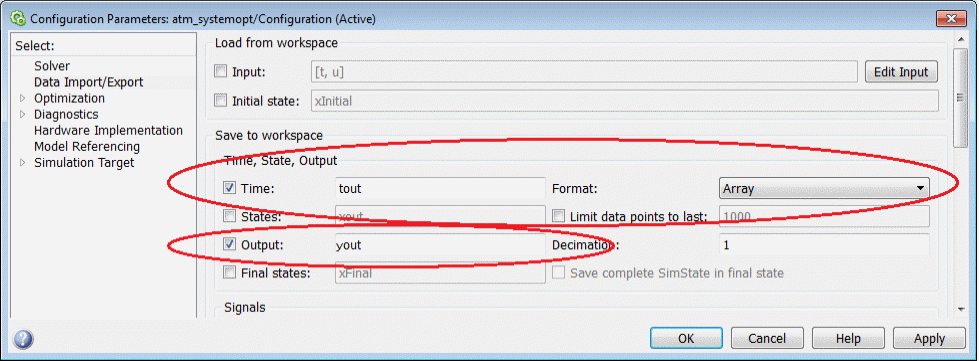
Task: Expand the Optimization tree node
Action: point(23,98)
